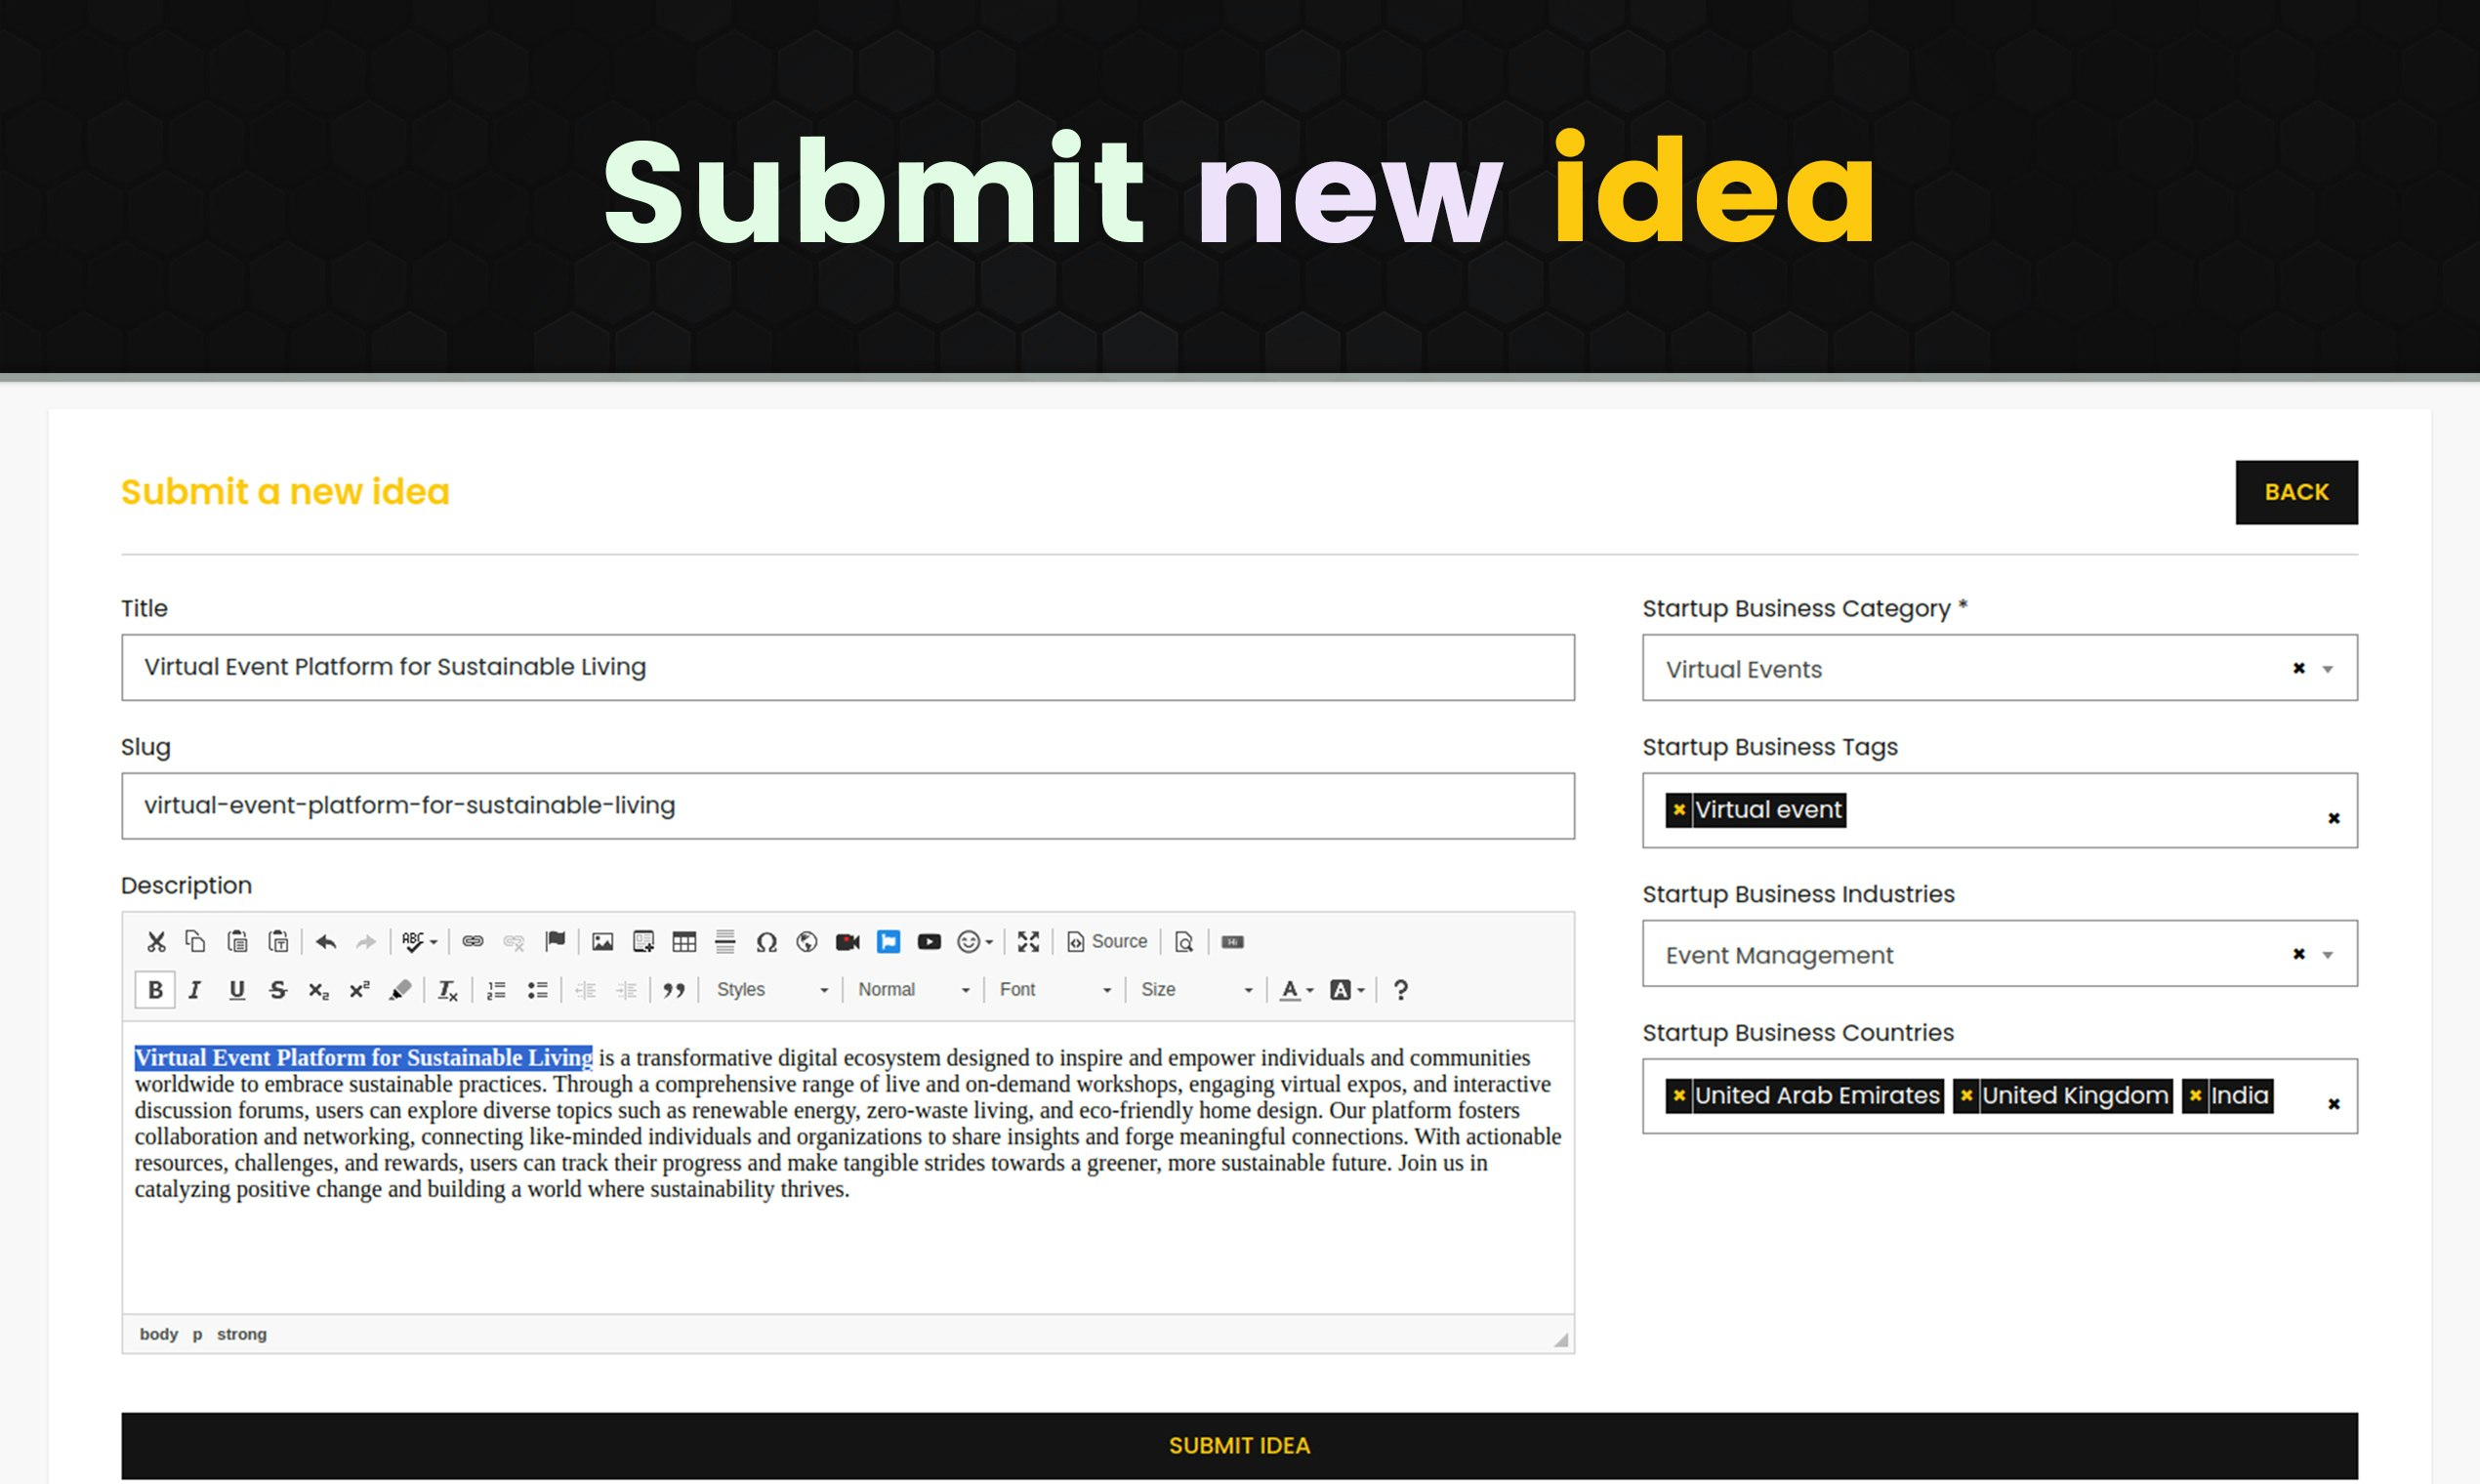The image size is (2480, 1484).
Task: Switch editor to Source view
Action: pyautogui.click(x=1107, y=941)
